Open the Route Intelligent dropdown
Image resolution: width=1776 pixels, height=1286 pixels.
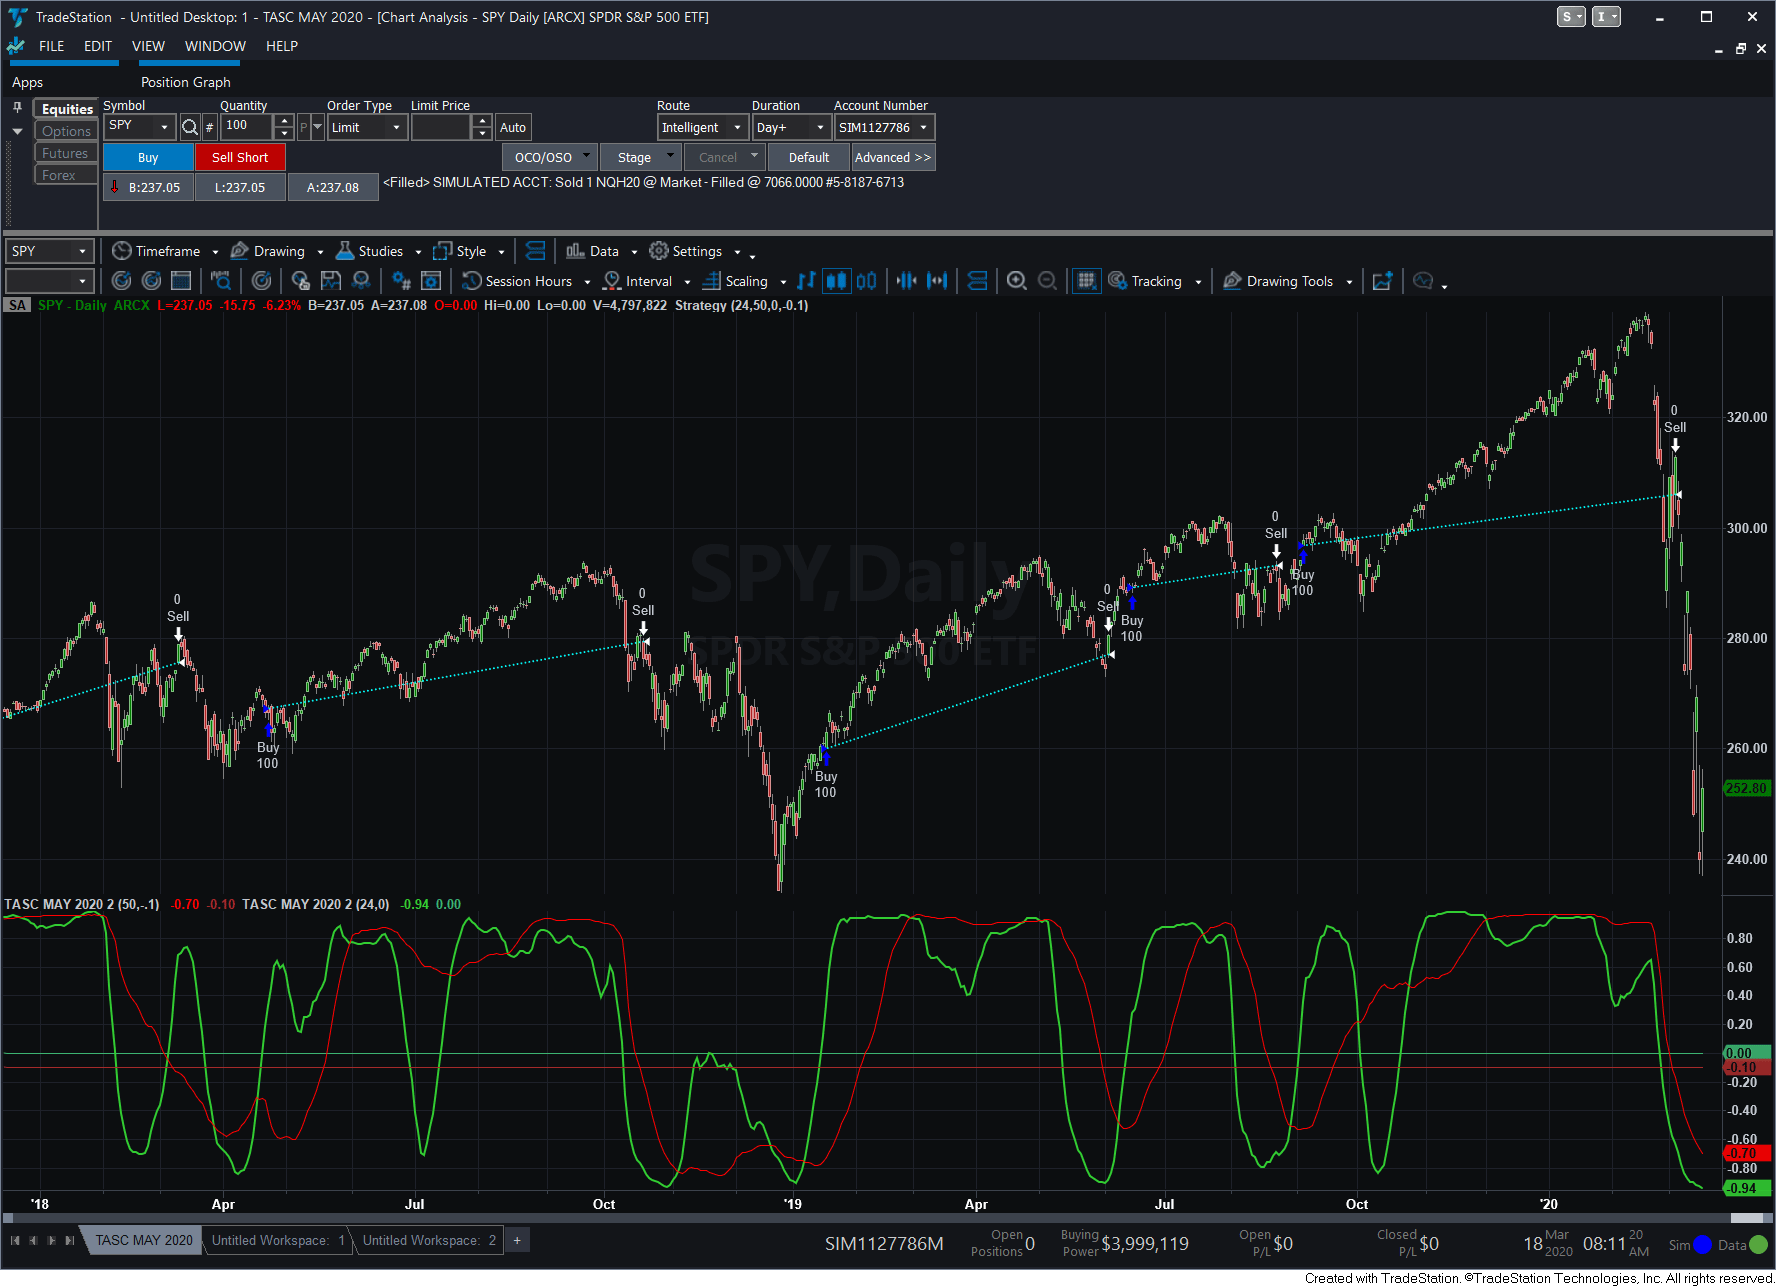[737, 127]
